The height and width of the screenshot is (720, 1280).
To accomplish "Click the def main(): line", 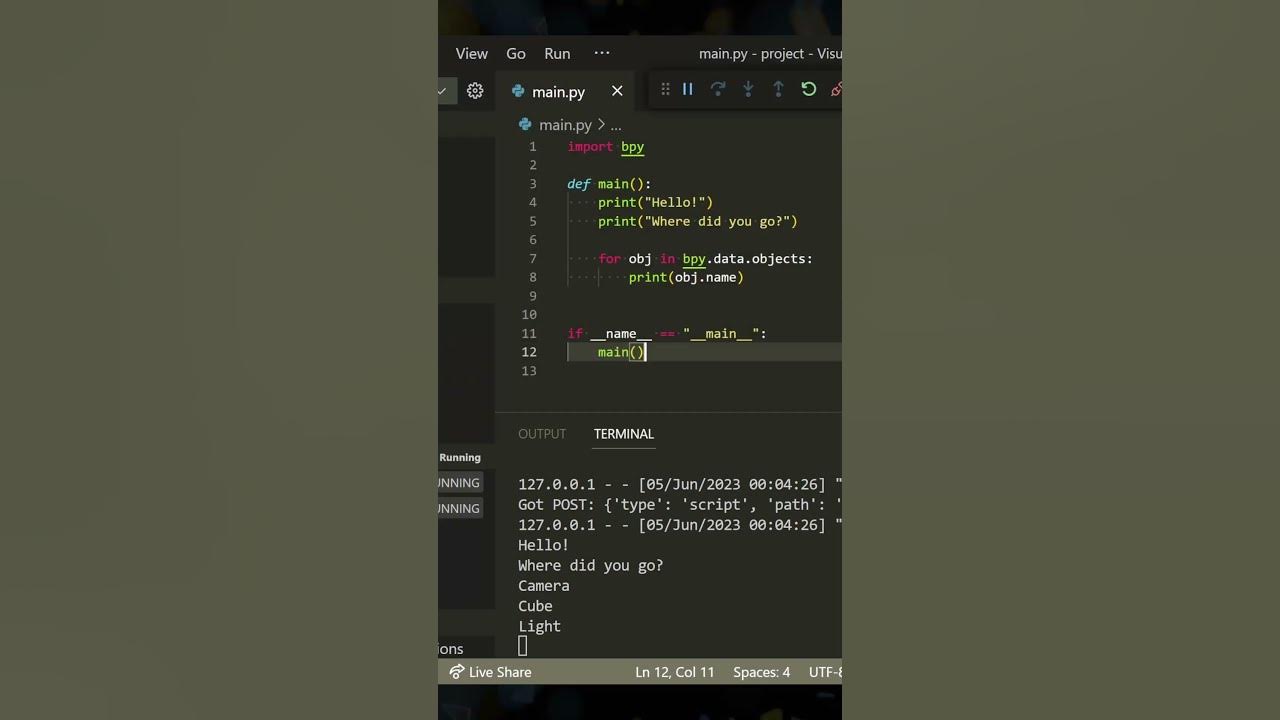I will (x=609, y=184).
